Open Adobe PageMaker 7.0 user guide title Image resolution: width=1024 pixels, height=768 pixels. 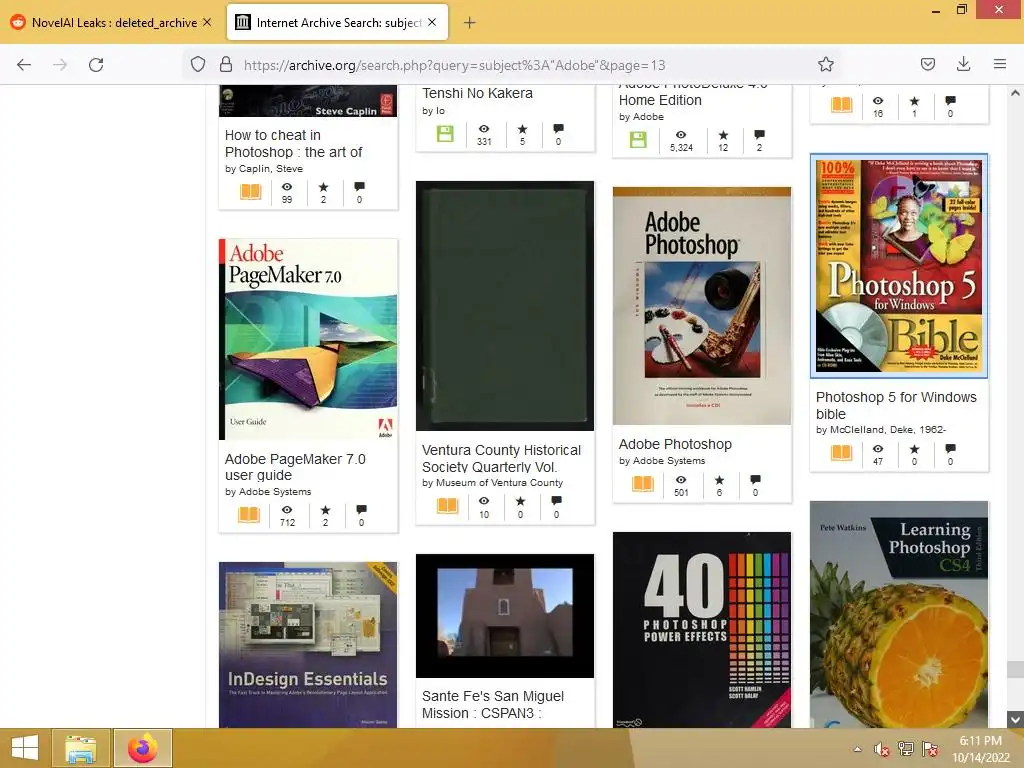tap(295, 467)
